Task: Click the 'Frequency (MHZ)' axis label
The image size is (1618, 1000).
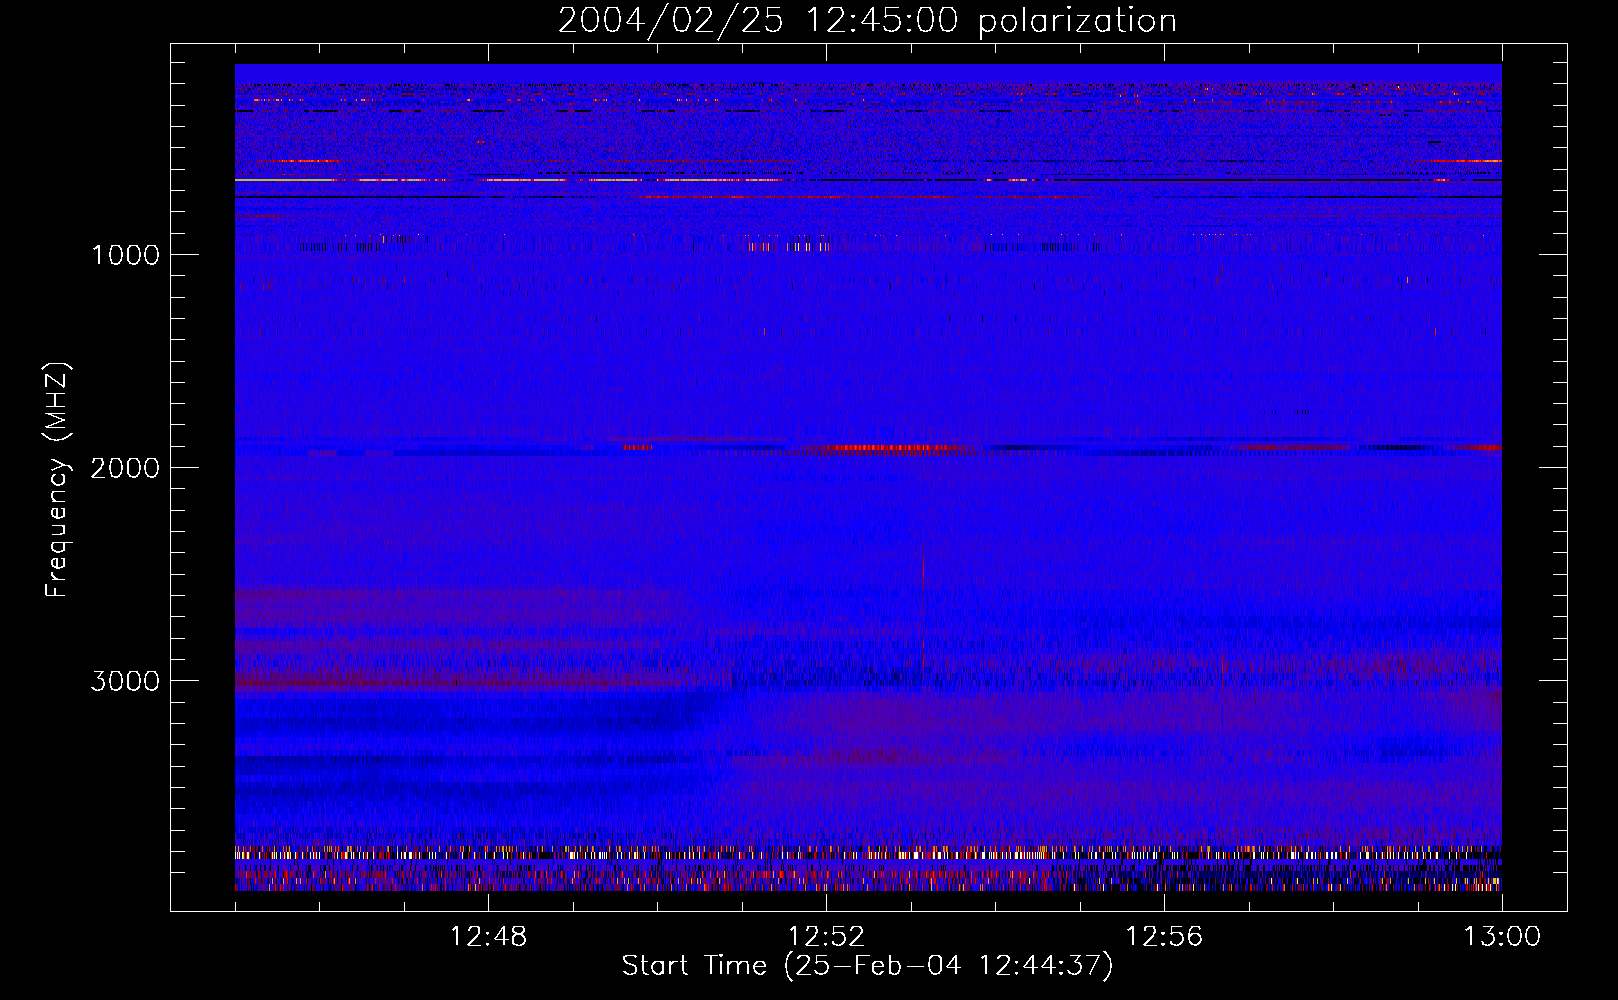Action: pos(56,480)
